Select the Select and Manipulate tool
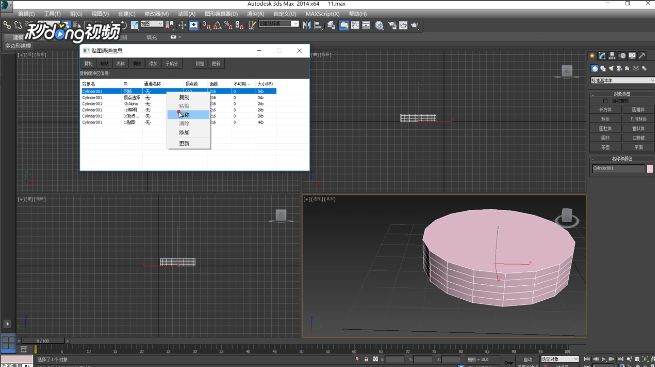Screen dimensions: 655x367 point(182,25)
